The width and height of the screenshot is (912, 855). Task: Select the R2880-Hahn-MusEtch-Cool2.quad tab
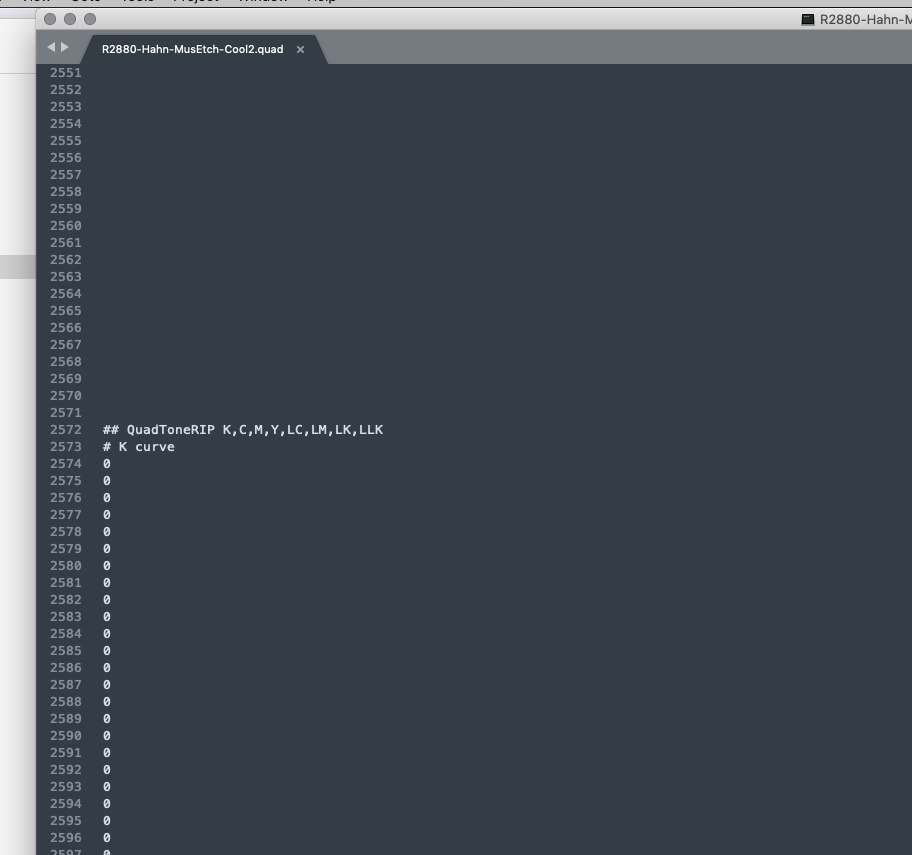(x=192, y=49)
